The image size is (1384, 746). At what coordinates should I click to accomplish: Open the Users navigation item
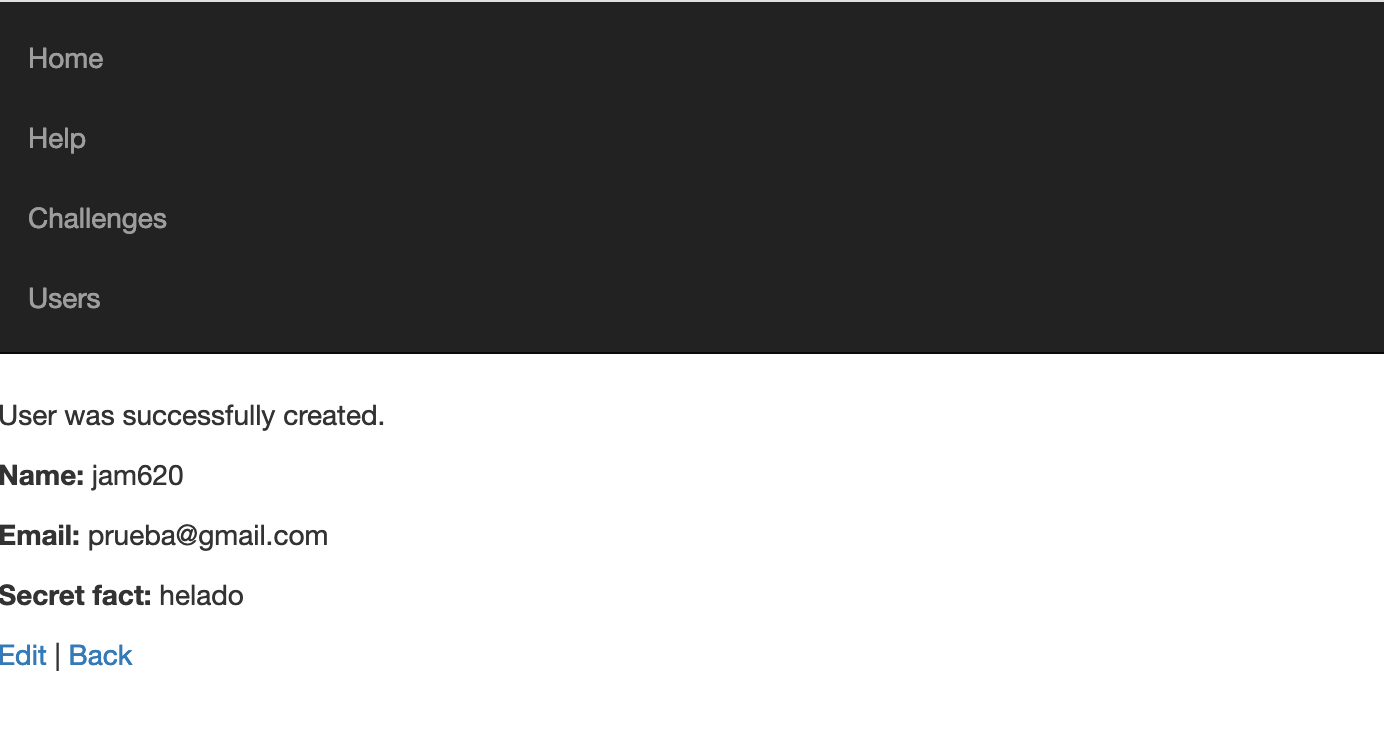pyautogui.click(x=64, y=298)
